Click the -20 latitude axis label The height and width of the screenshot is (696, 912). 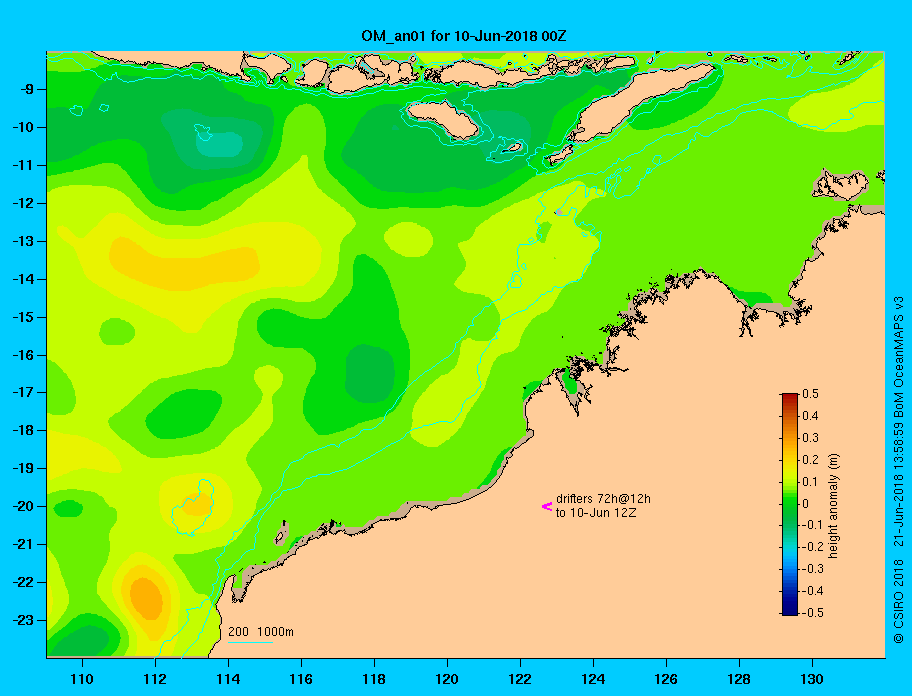22,506
